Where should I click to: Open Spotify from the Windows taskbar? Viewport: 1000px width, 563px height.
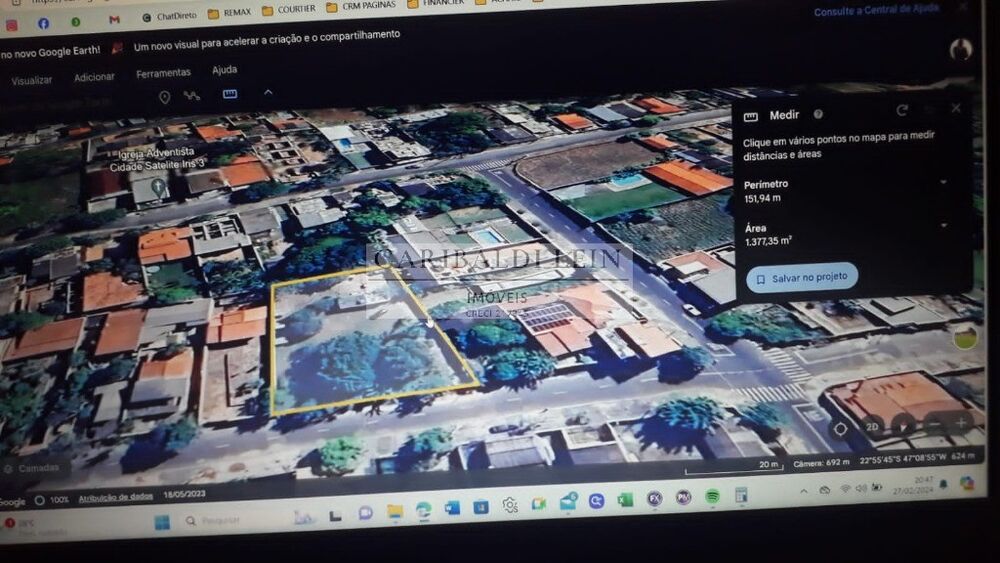click(x=712, y=496)
